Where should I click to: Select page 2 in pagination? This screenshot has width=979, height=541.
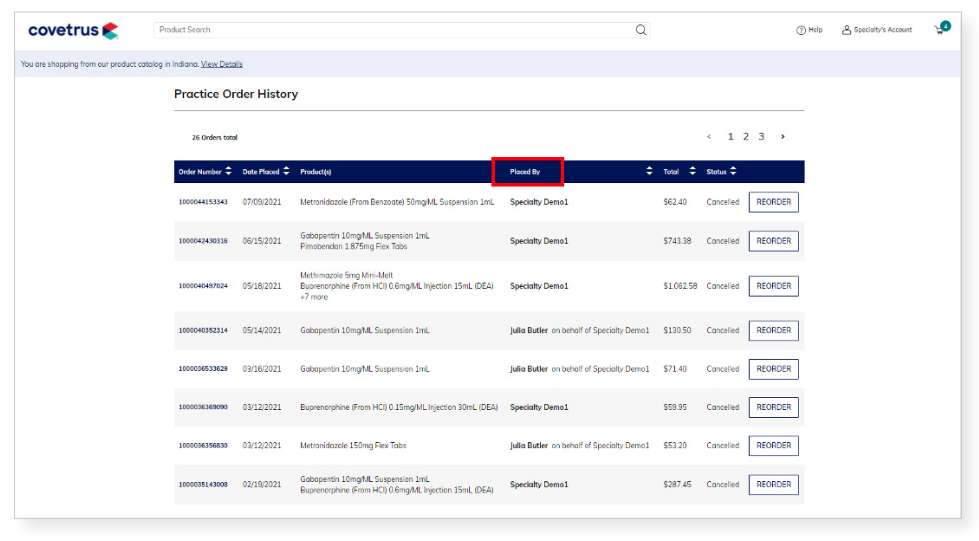tap(745, 137)
